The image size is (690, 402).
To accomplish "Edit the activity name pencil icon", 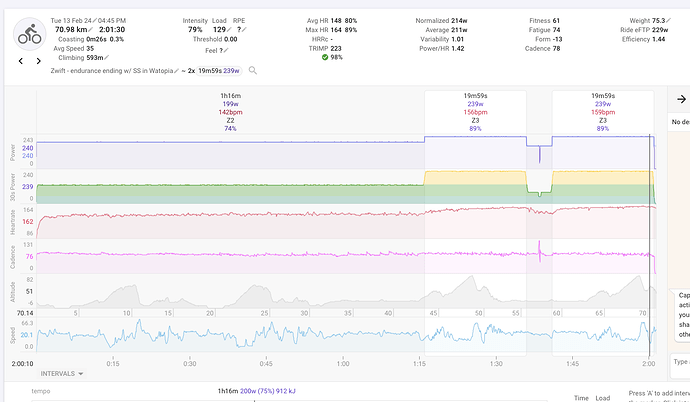I will 176,70.
